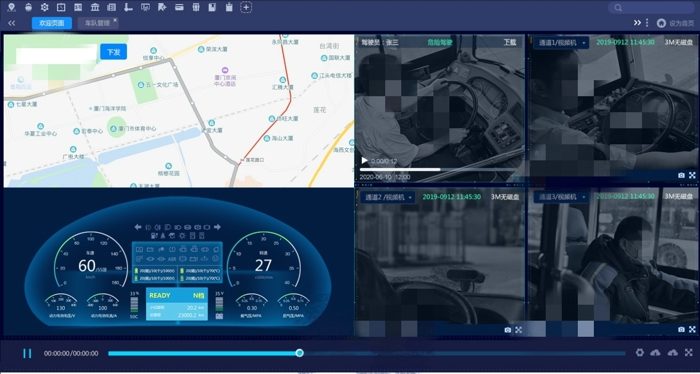Screen dimensions: 700x374
Task: Open the 通道1/视频机 channel dropdown
Action: coord(561,42)
